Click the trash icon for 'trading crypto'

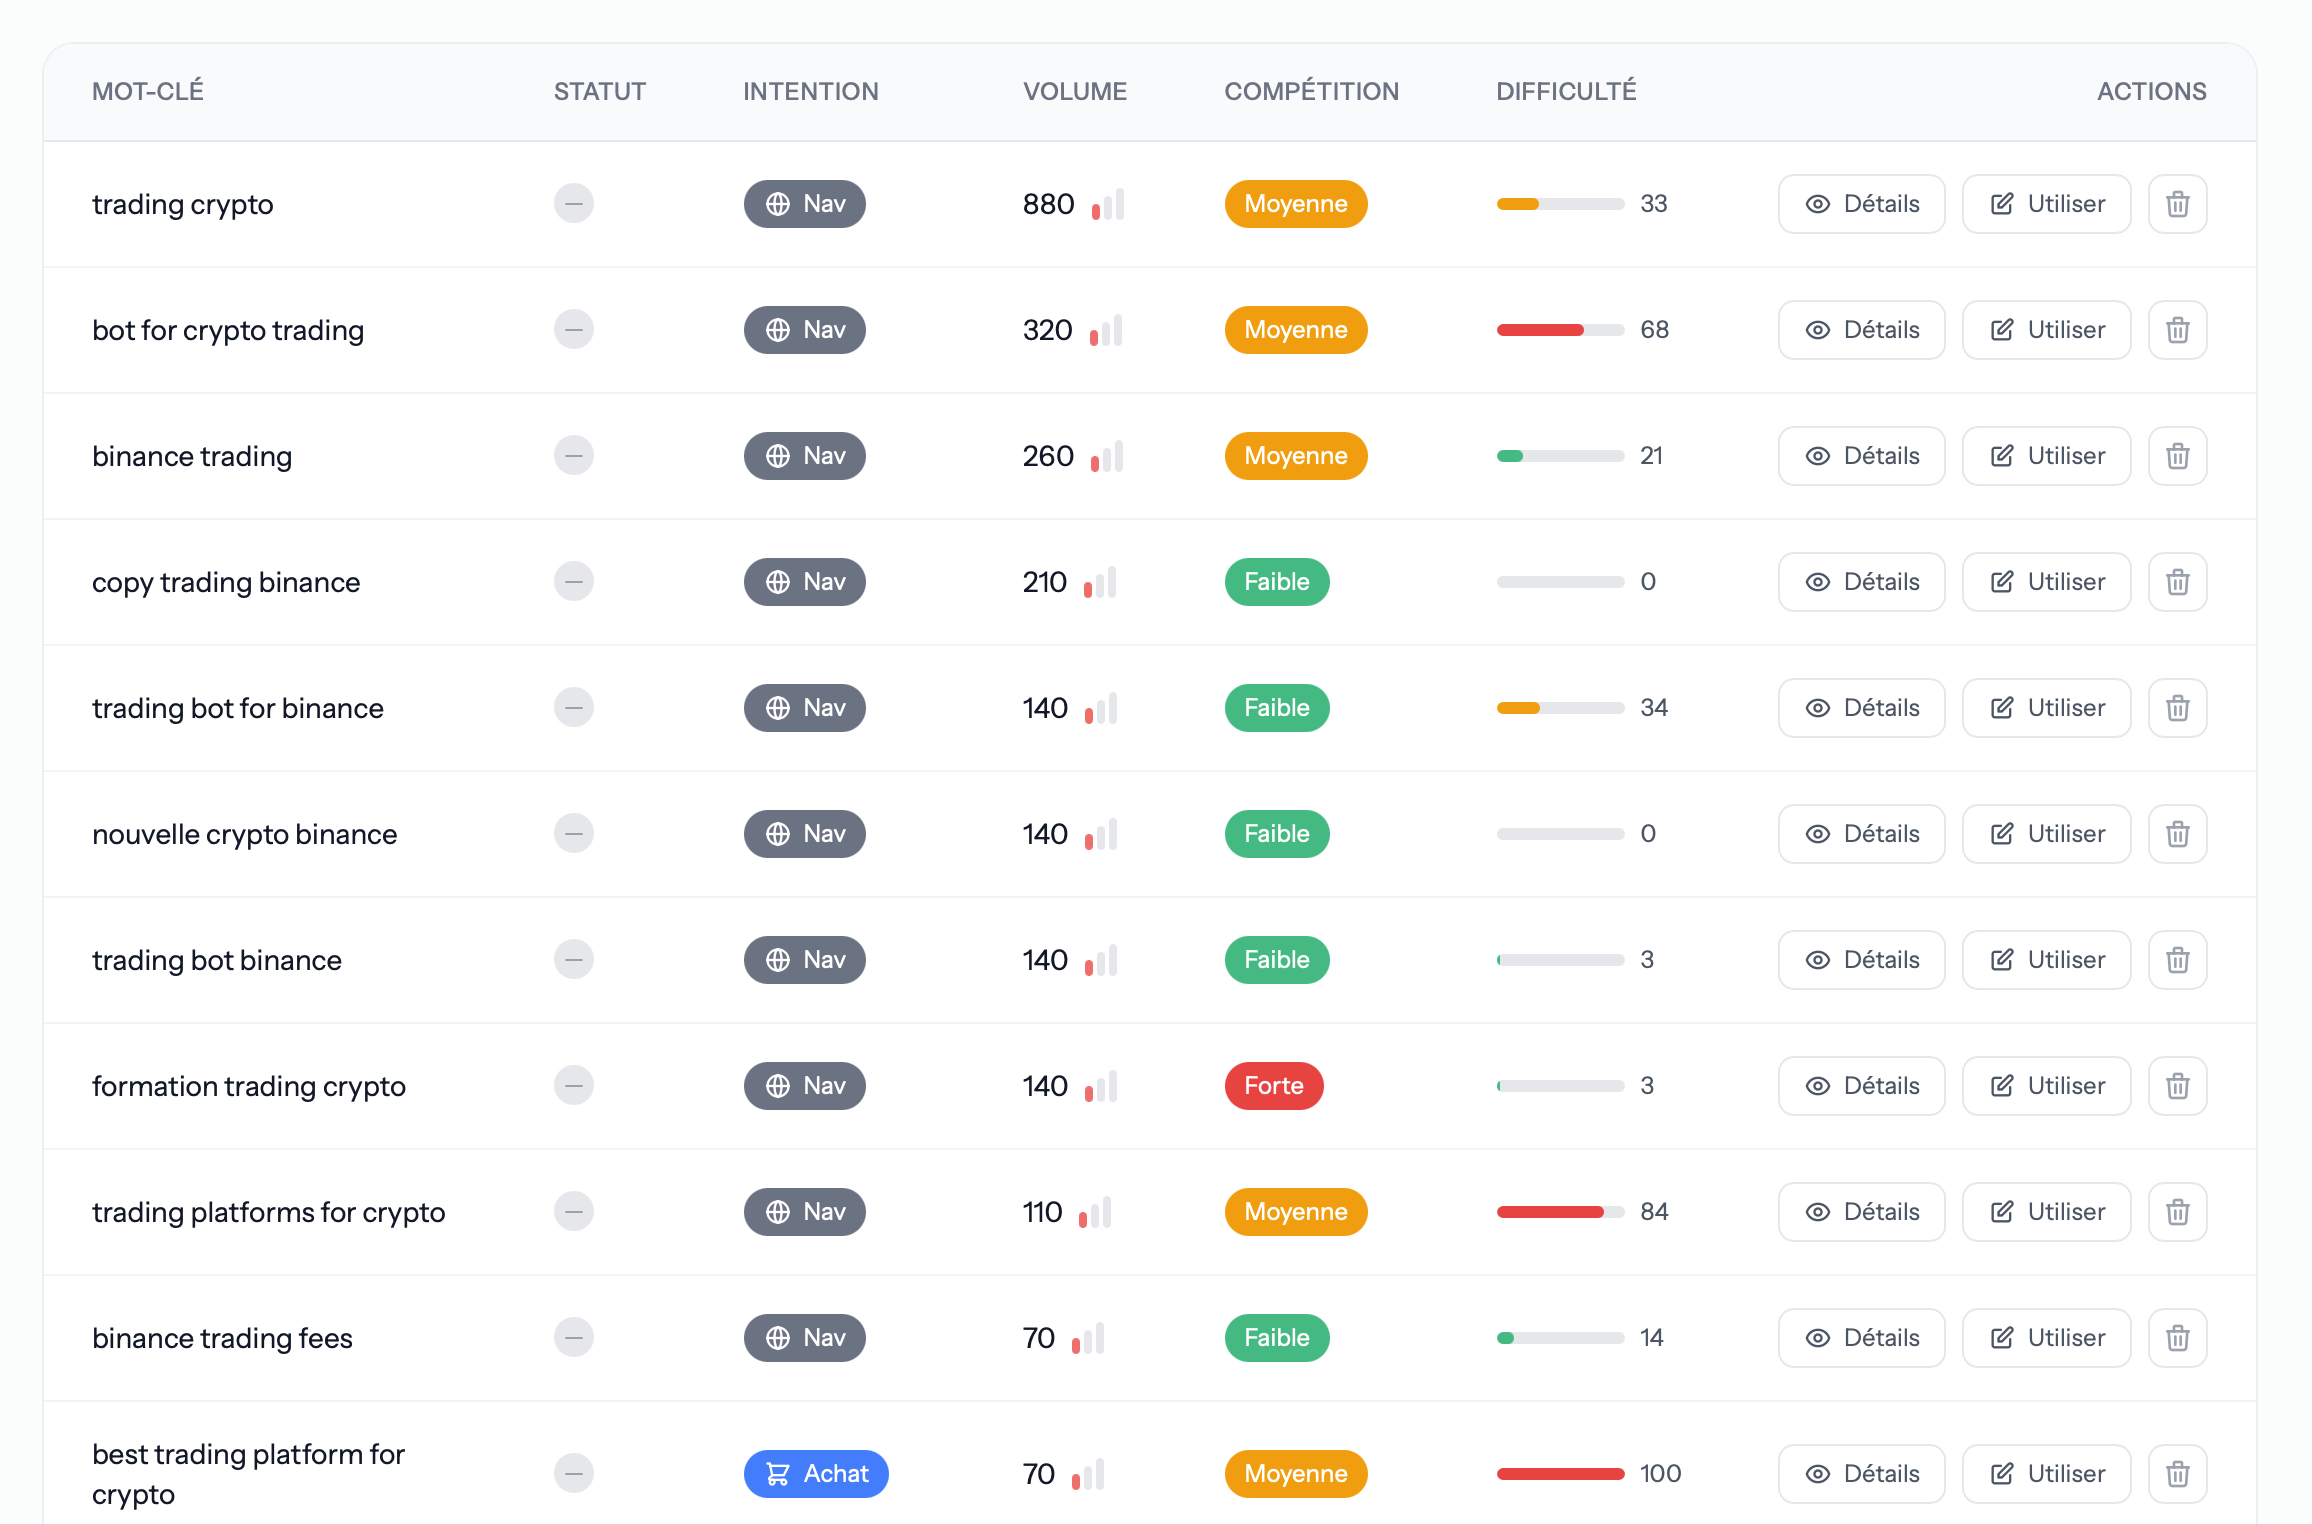point(2177,203)
